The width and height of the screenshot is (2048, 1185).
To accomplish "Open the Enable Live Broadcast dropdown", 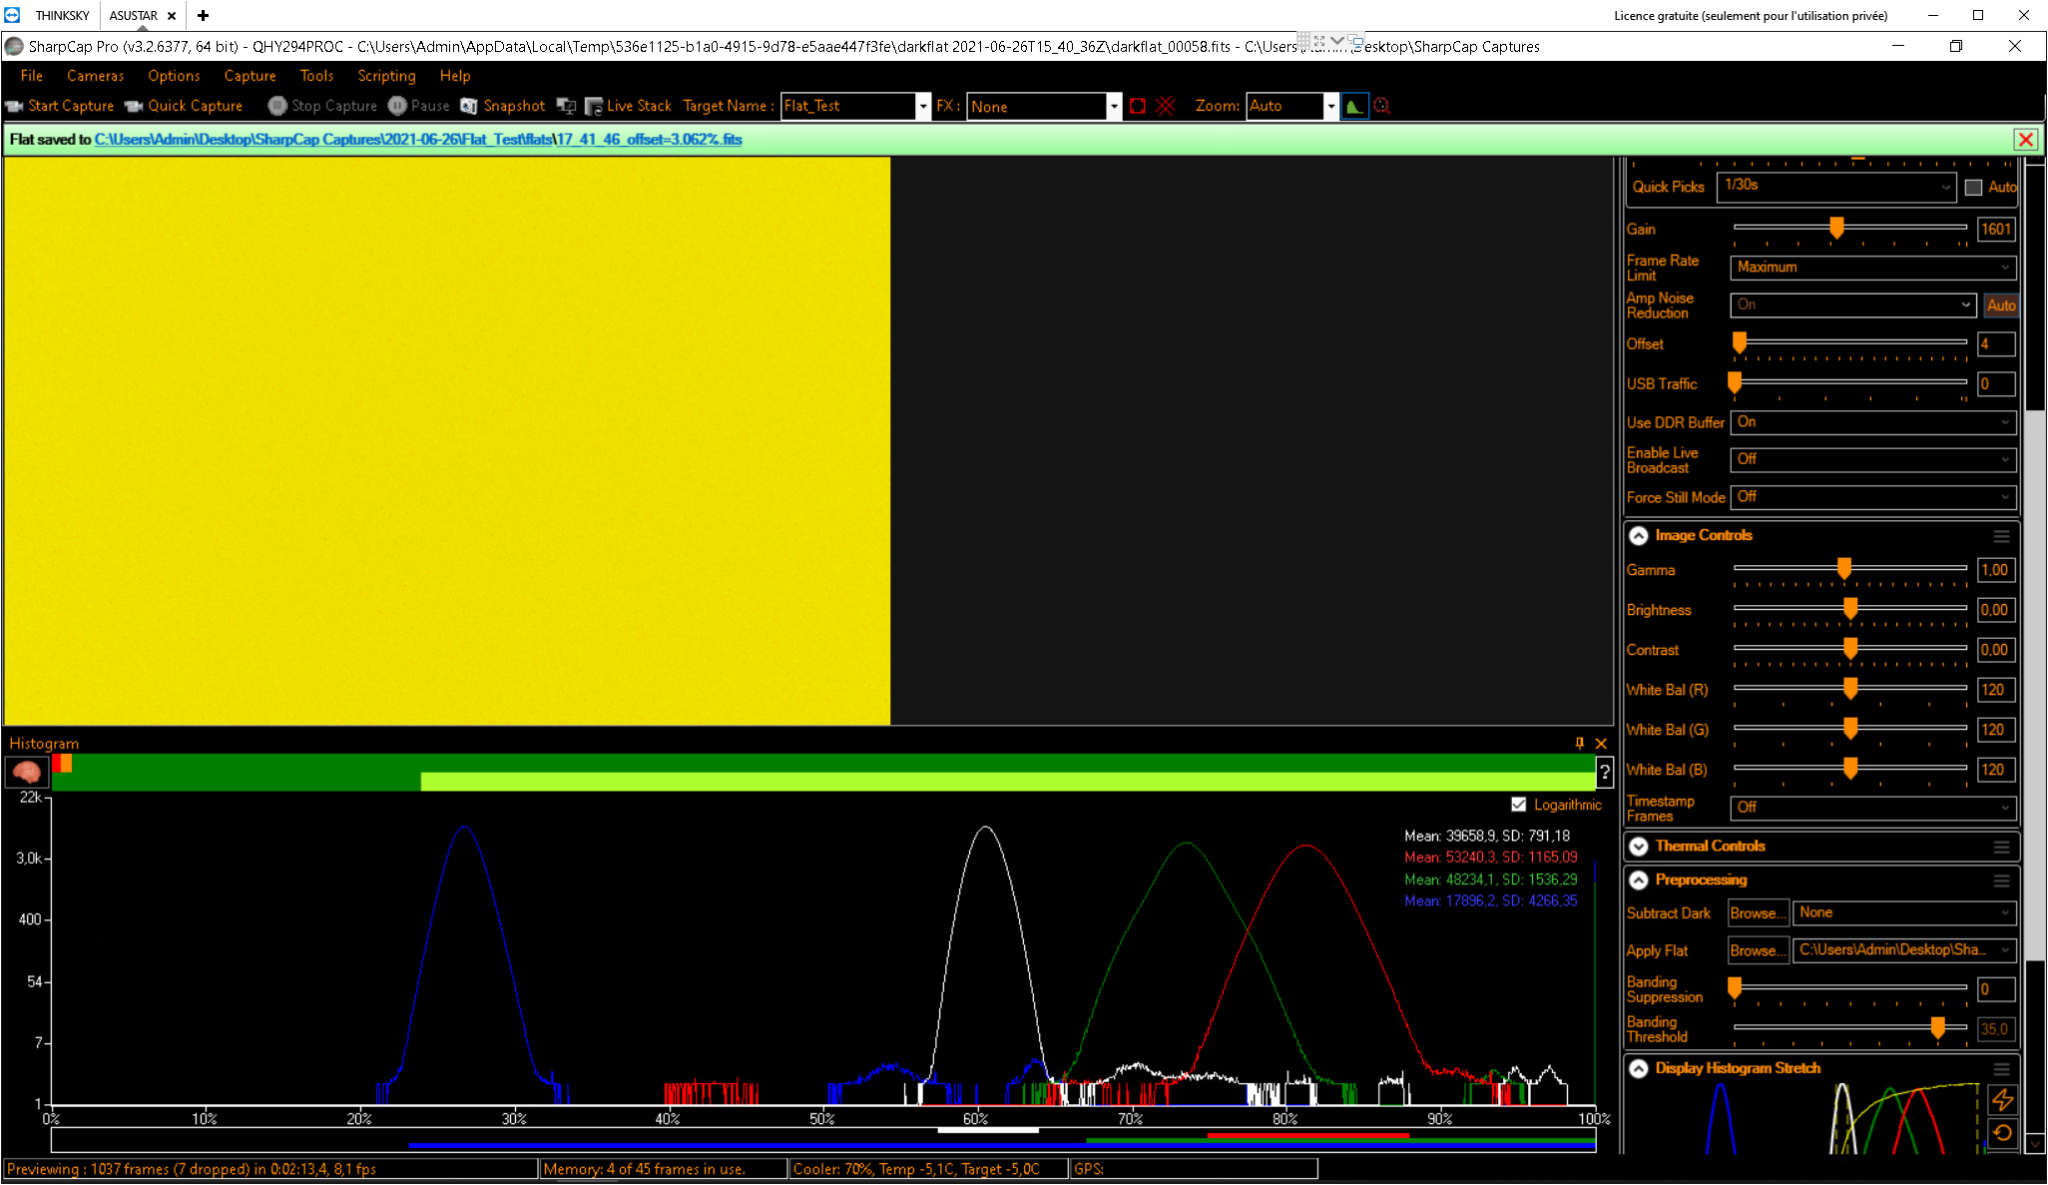I will pyautogui.click(x=1873, y=460).
